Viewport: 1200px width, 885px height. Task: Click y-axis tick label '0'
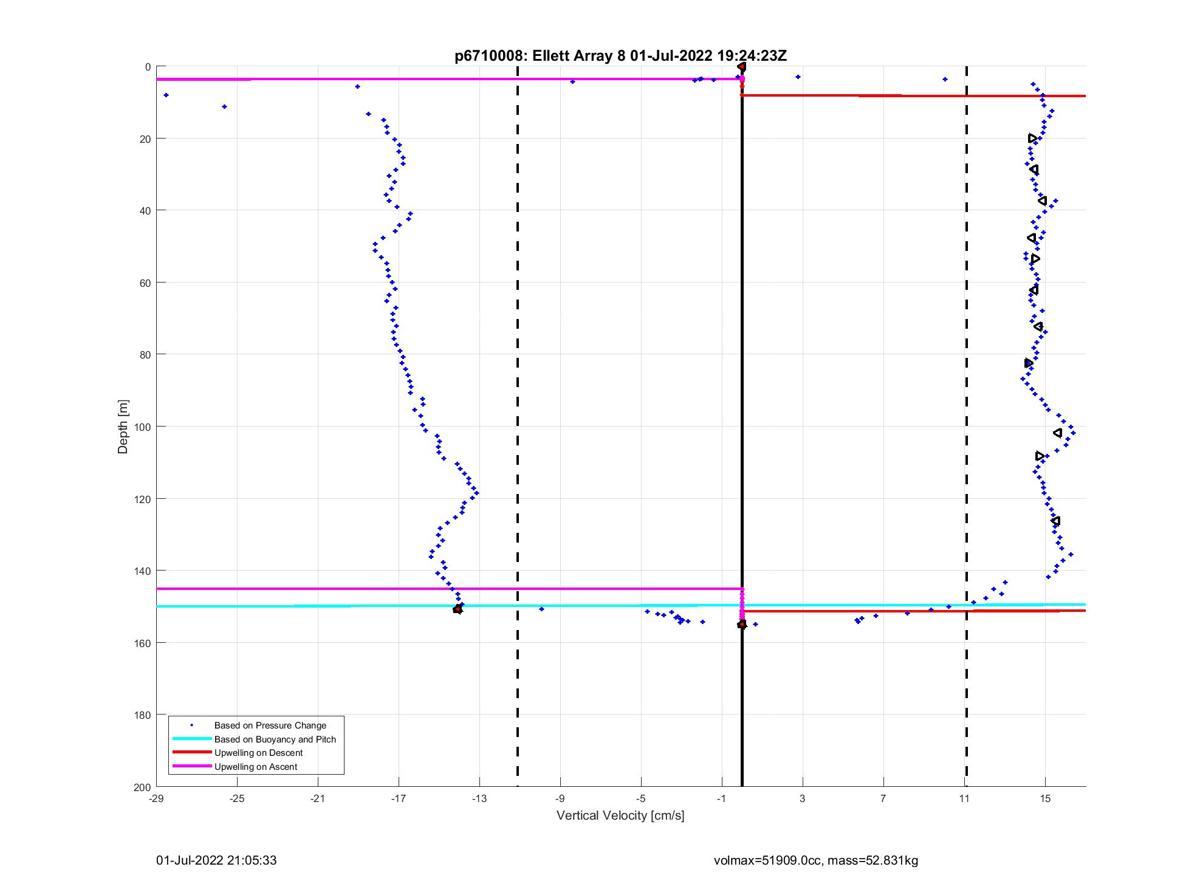(148, 67)
